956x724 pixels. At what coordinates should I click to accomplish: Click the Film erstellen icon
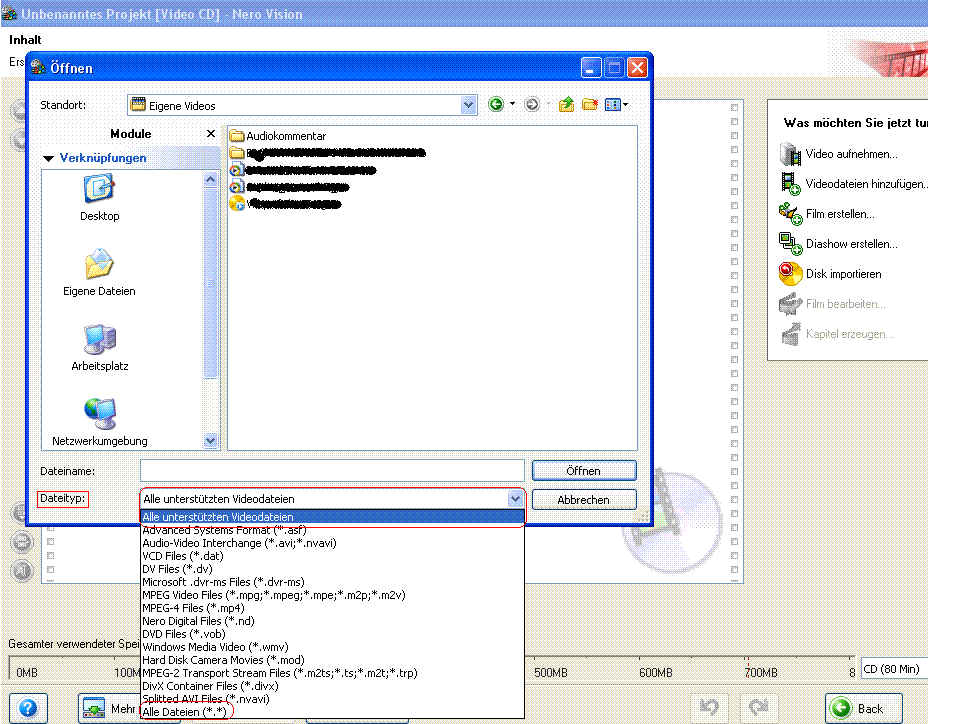click(x=790, y=214)
